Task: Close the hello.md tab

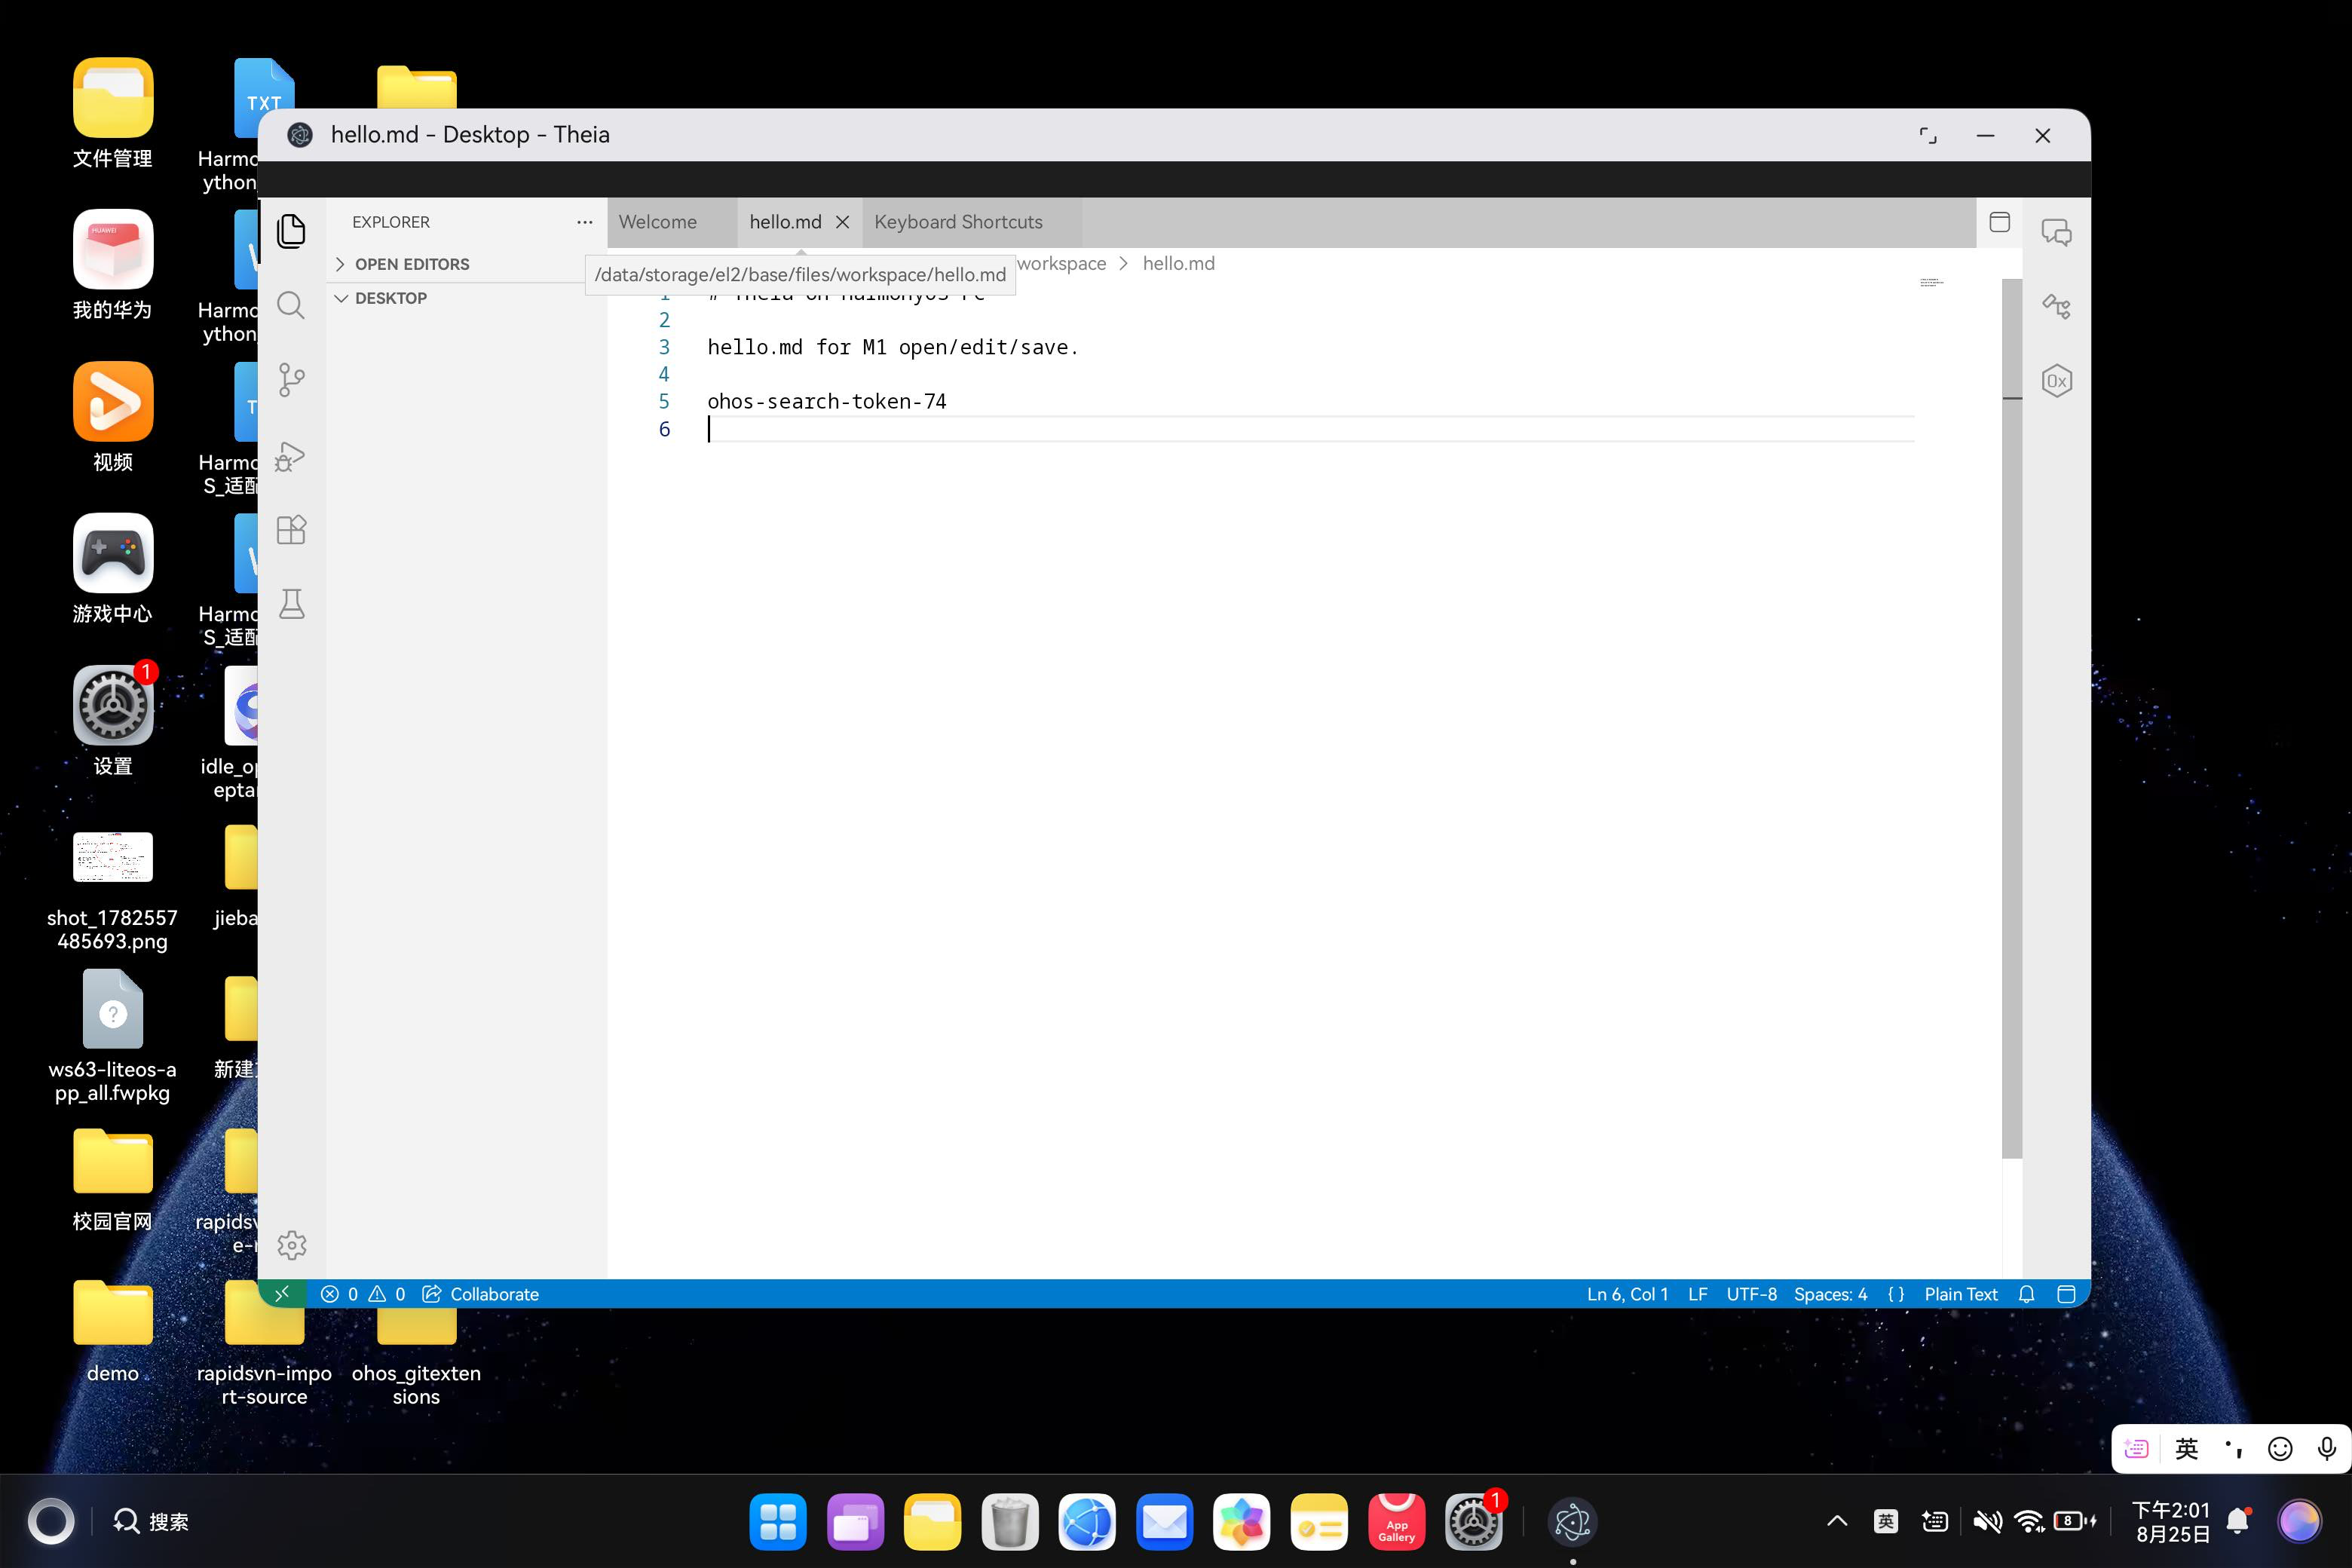Action: tap(842, 222)
